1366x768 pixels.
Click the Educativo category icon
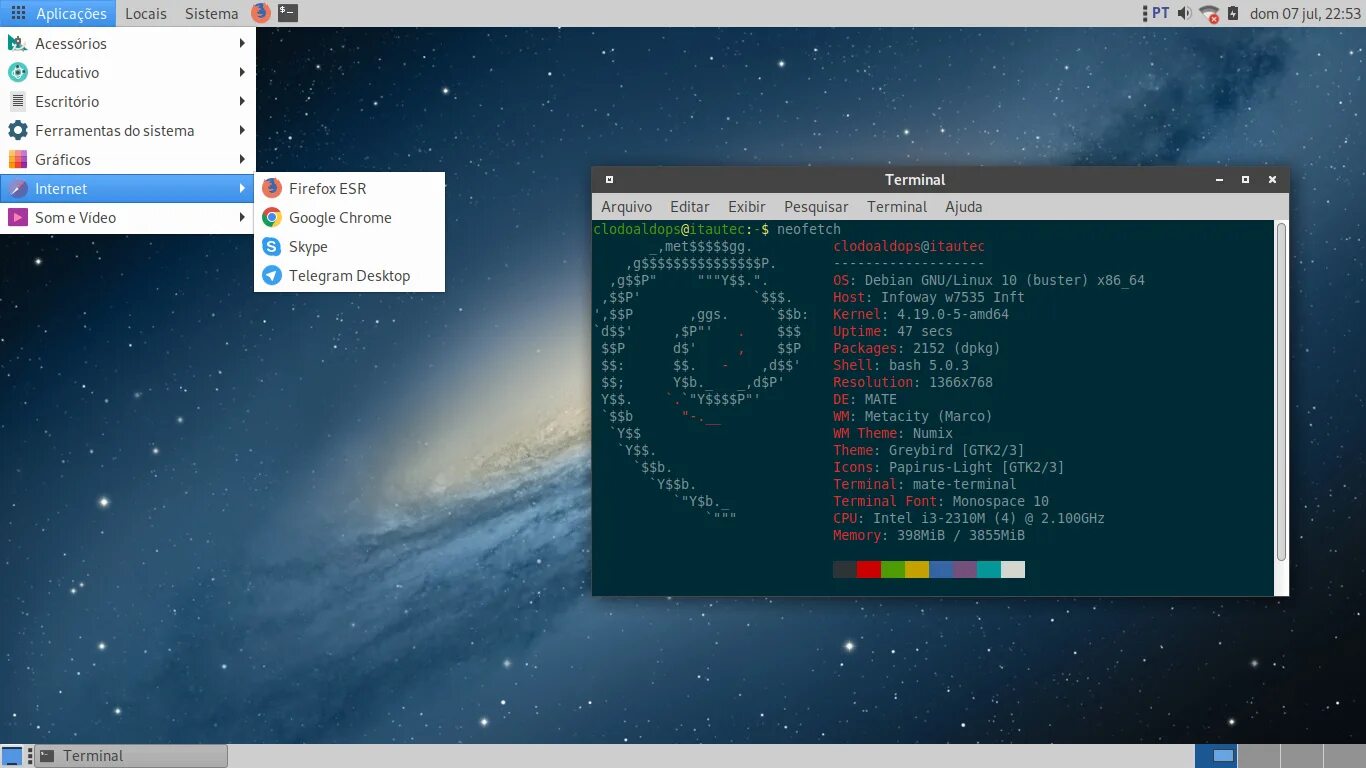click(x=17, y=72)
